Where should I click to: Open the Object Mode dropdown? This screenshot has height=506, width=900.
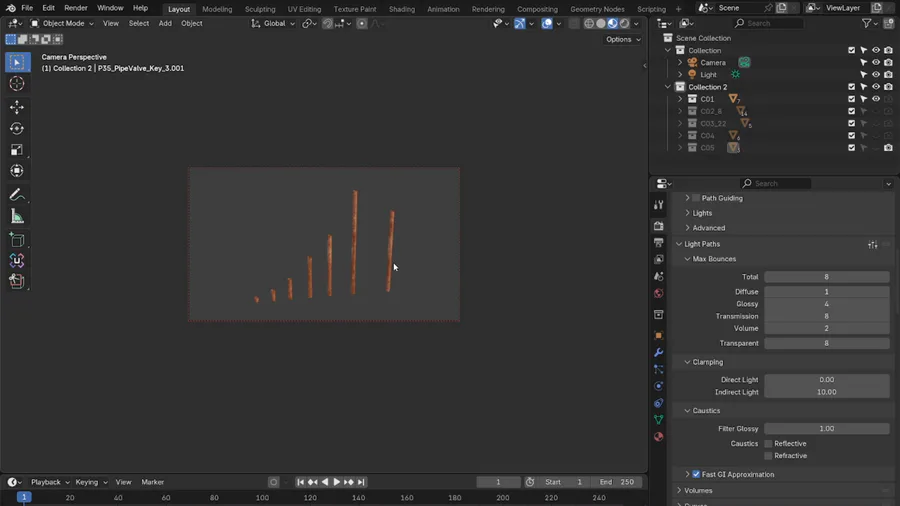coord(61,24)
